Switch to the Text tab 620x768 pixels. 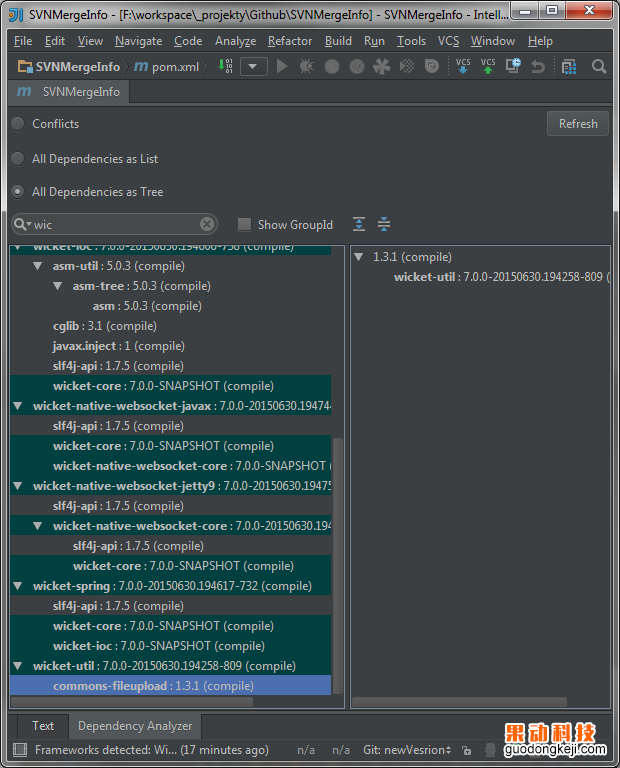(x=43, y=726)
